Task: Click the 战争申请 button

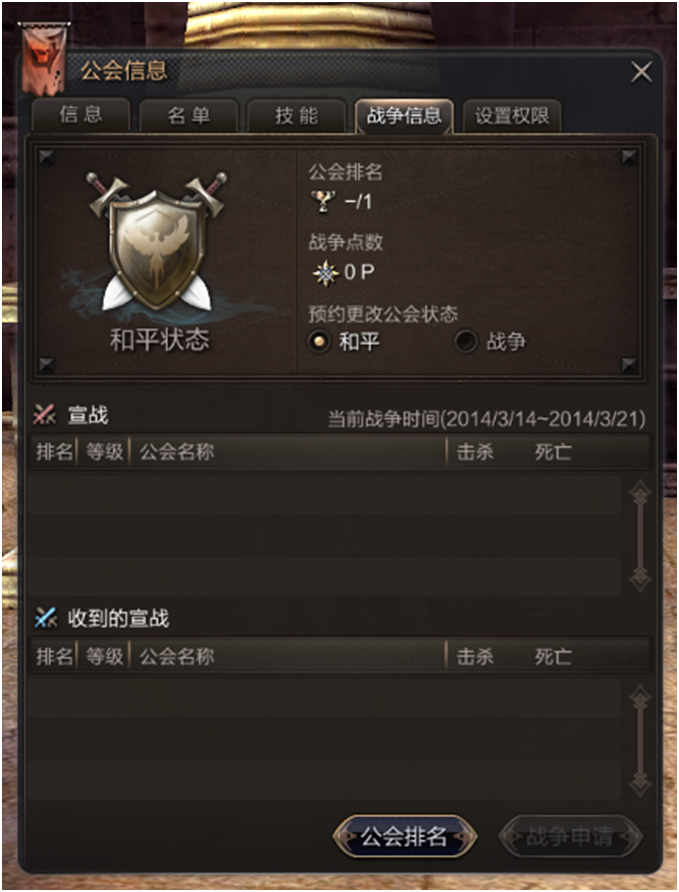Action: (x=570, y=836)
